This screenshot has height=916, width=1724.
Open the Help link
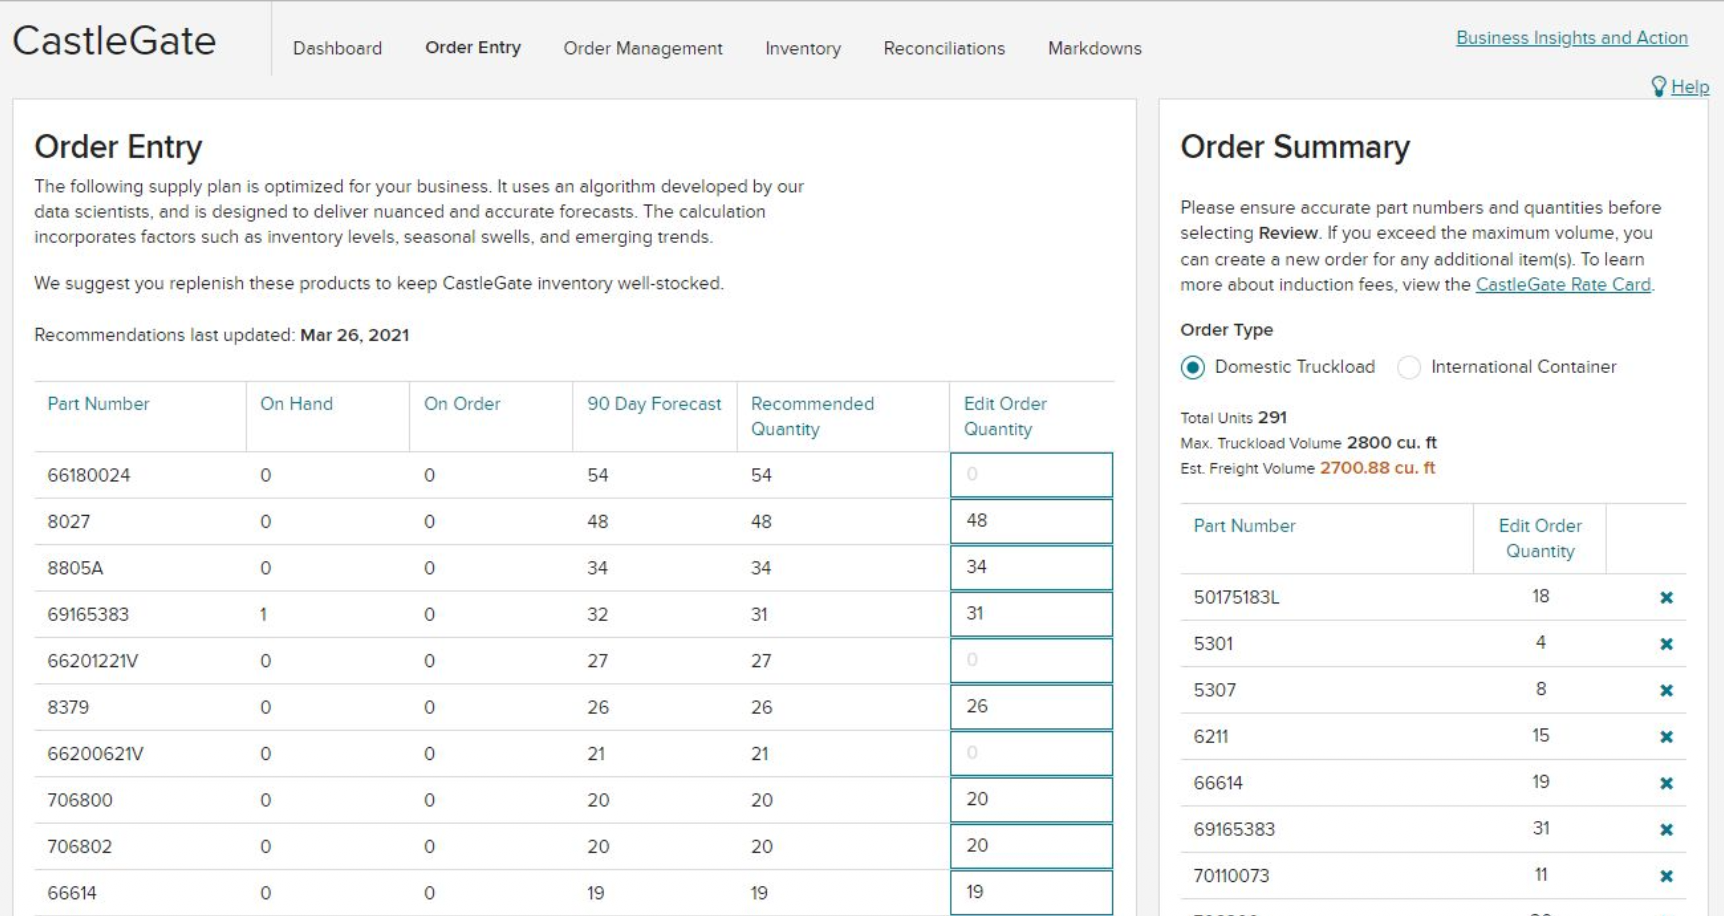point(1690,87)
